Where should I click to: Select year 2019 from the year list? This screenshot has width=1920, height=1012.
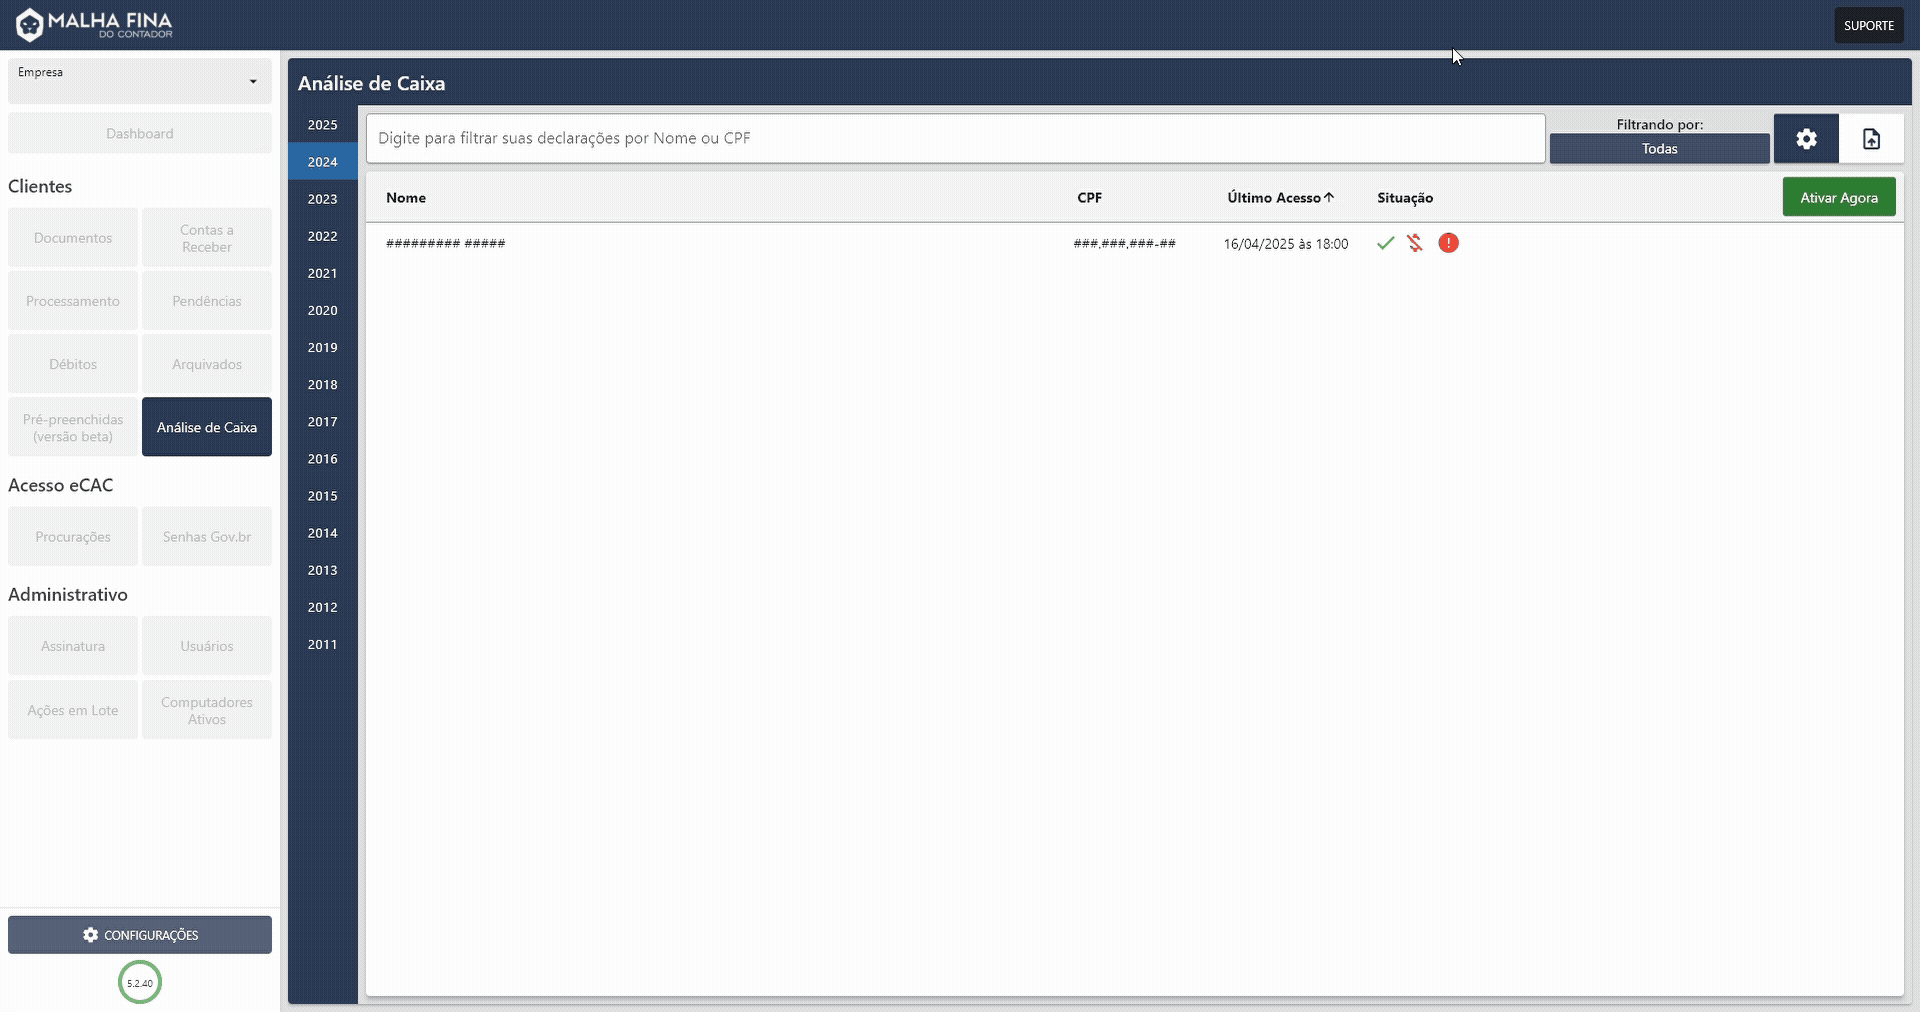tap(321, 347)
